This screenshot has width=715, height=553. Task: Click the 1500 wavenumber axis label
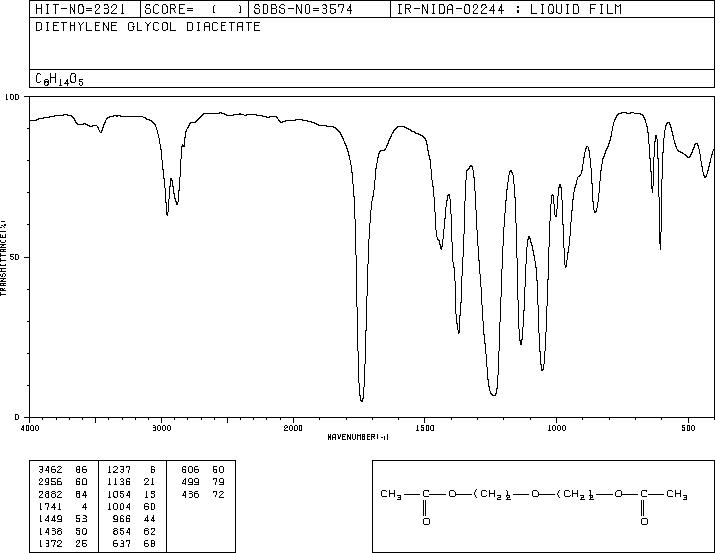(x=425, y=428)
